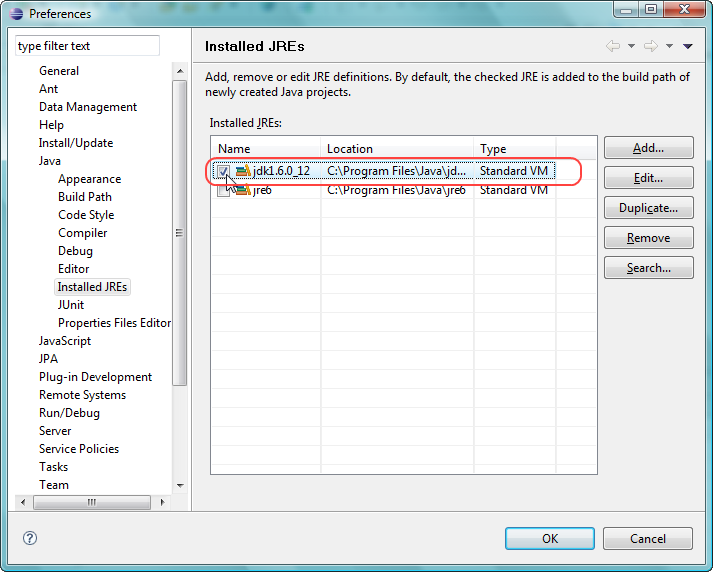Check the jre6 checkbox
This screenshot has height=572, width=713.
click(x=224, y=190)
